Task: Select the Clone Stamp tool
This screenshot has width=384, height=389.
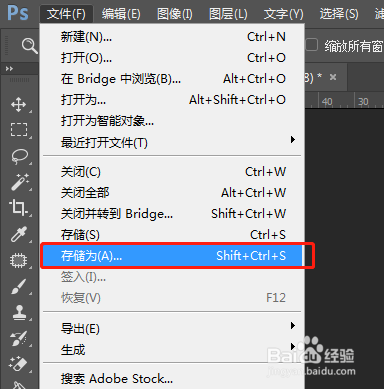Action: pyautogui.click(x=19, y=313)
